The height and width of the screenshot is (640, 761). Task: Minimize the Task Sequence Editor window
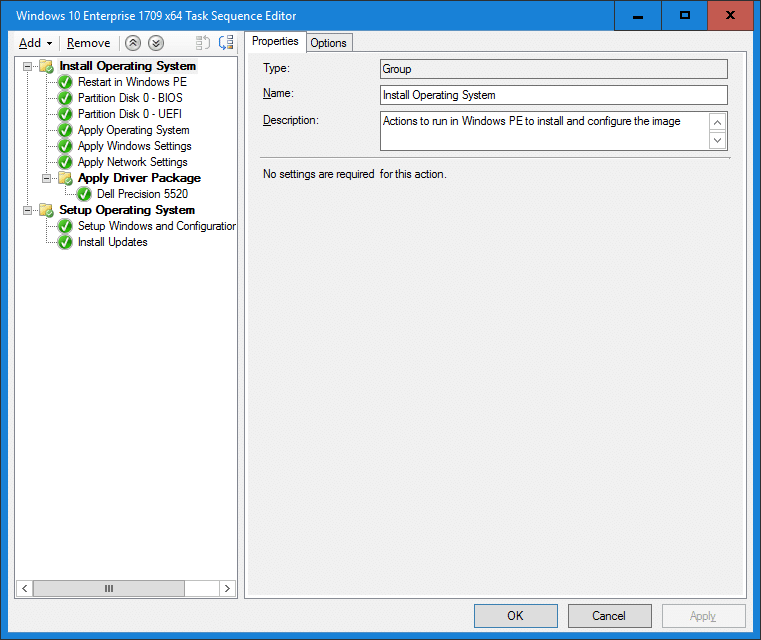(638, 16)
